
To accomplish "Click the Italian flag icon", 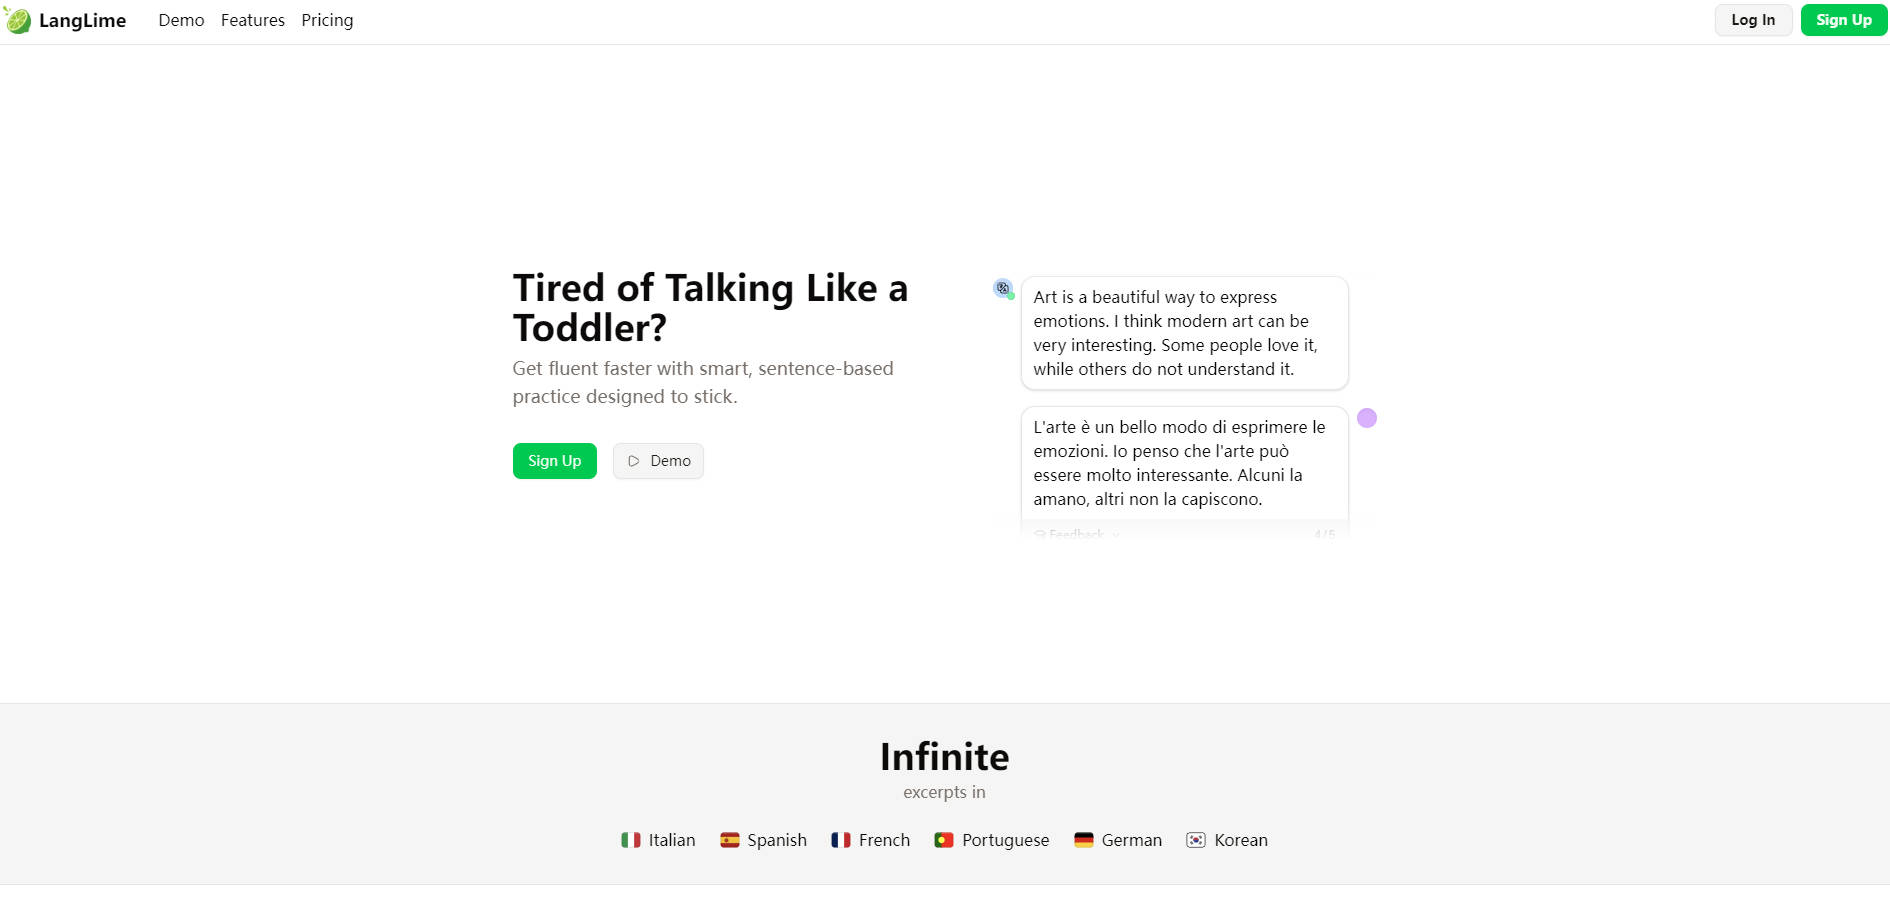I will (x=631, y=840).
